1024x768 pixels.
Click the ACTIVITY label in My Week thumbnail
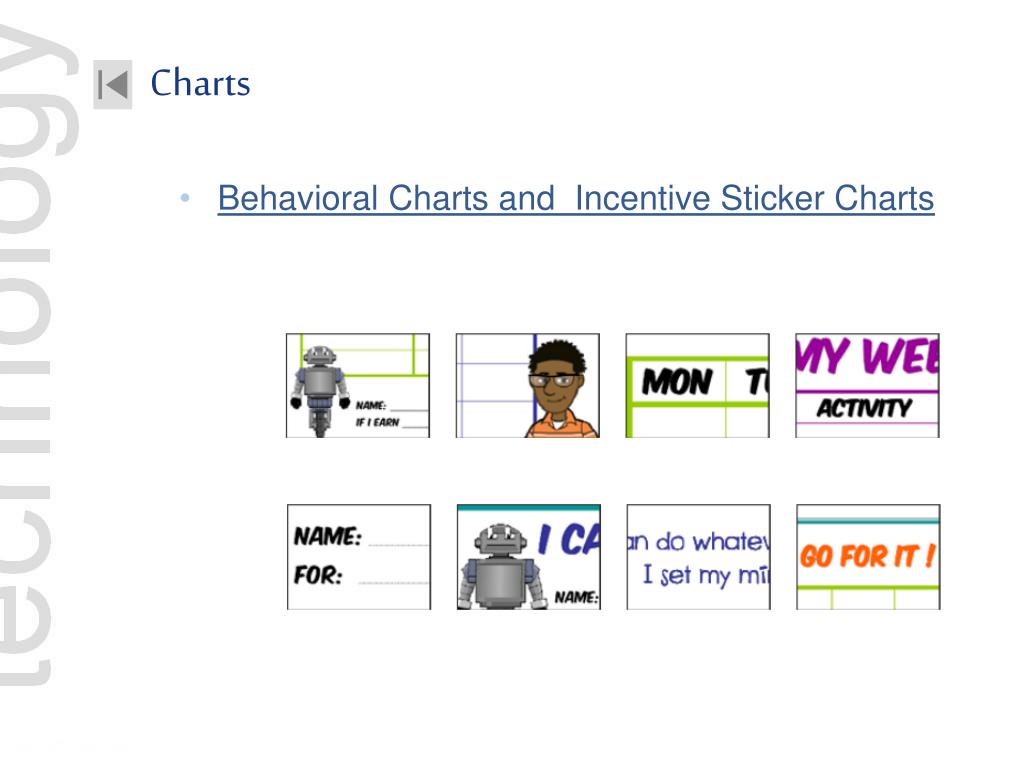864,409
